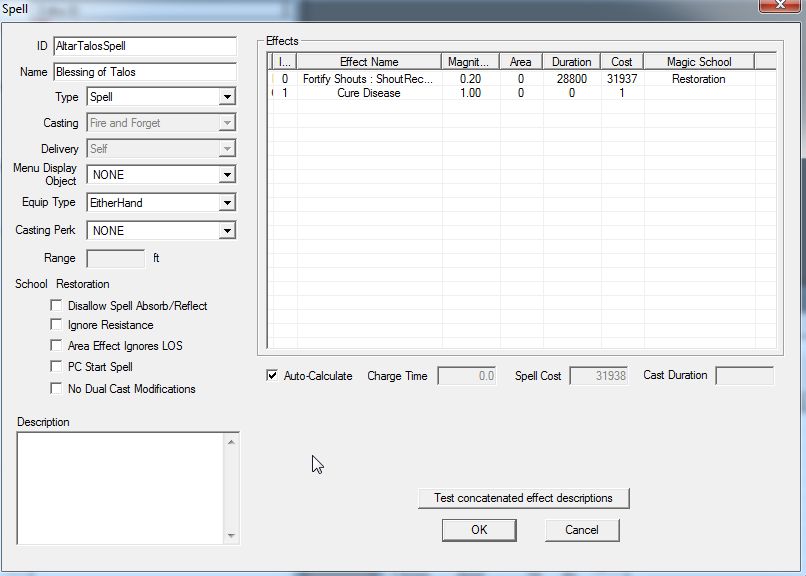This screenshot has height=576, width=806.
Task: Click Restoration in the Magic School column
Action: coord(699,79)
